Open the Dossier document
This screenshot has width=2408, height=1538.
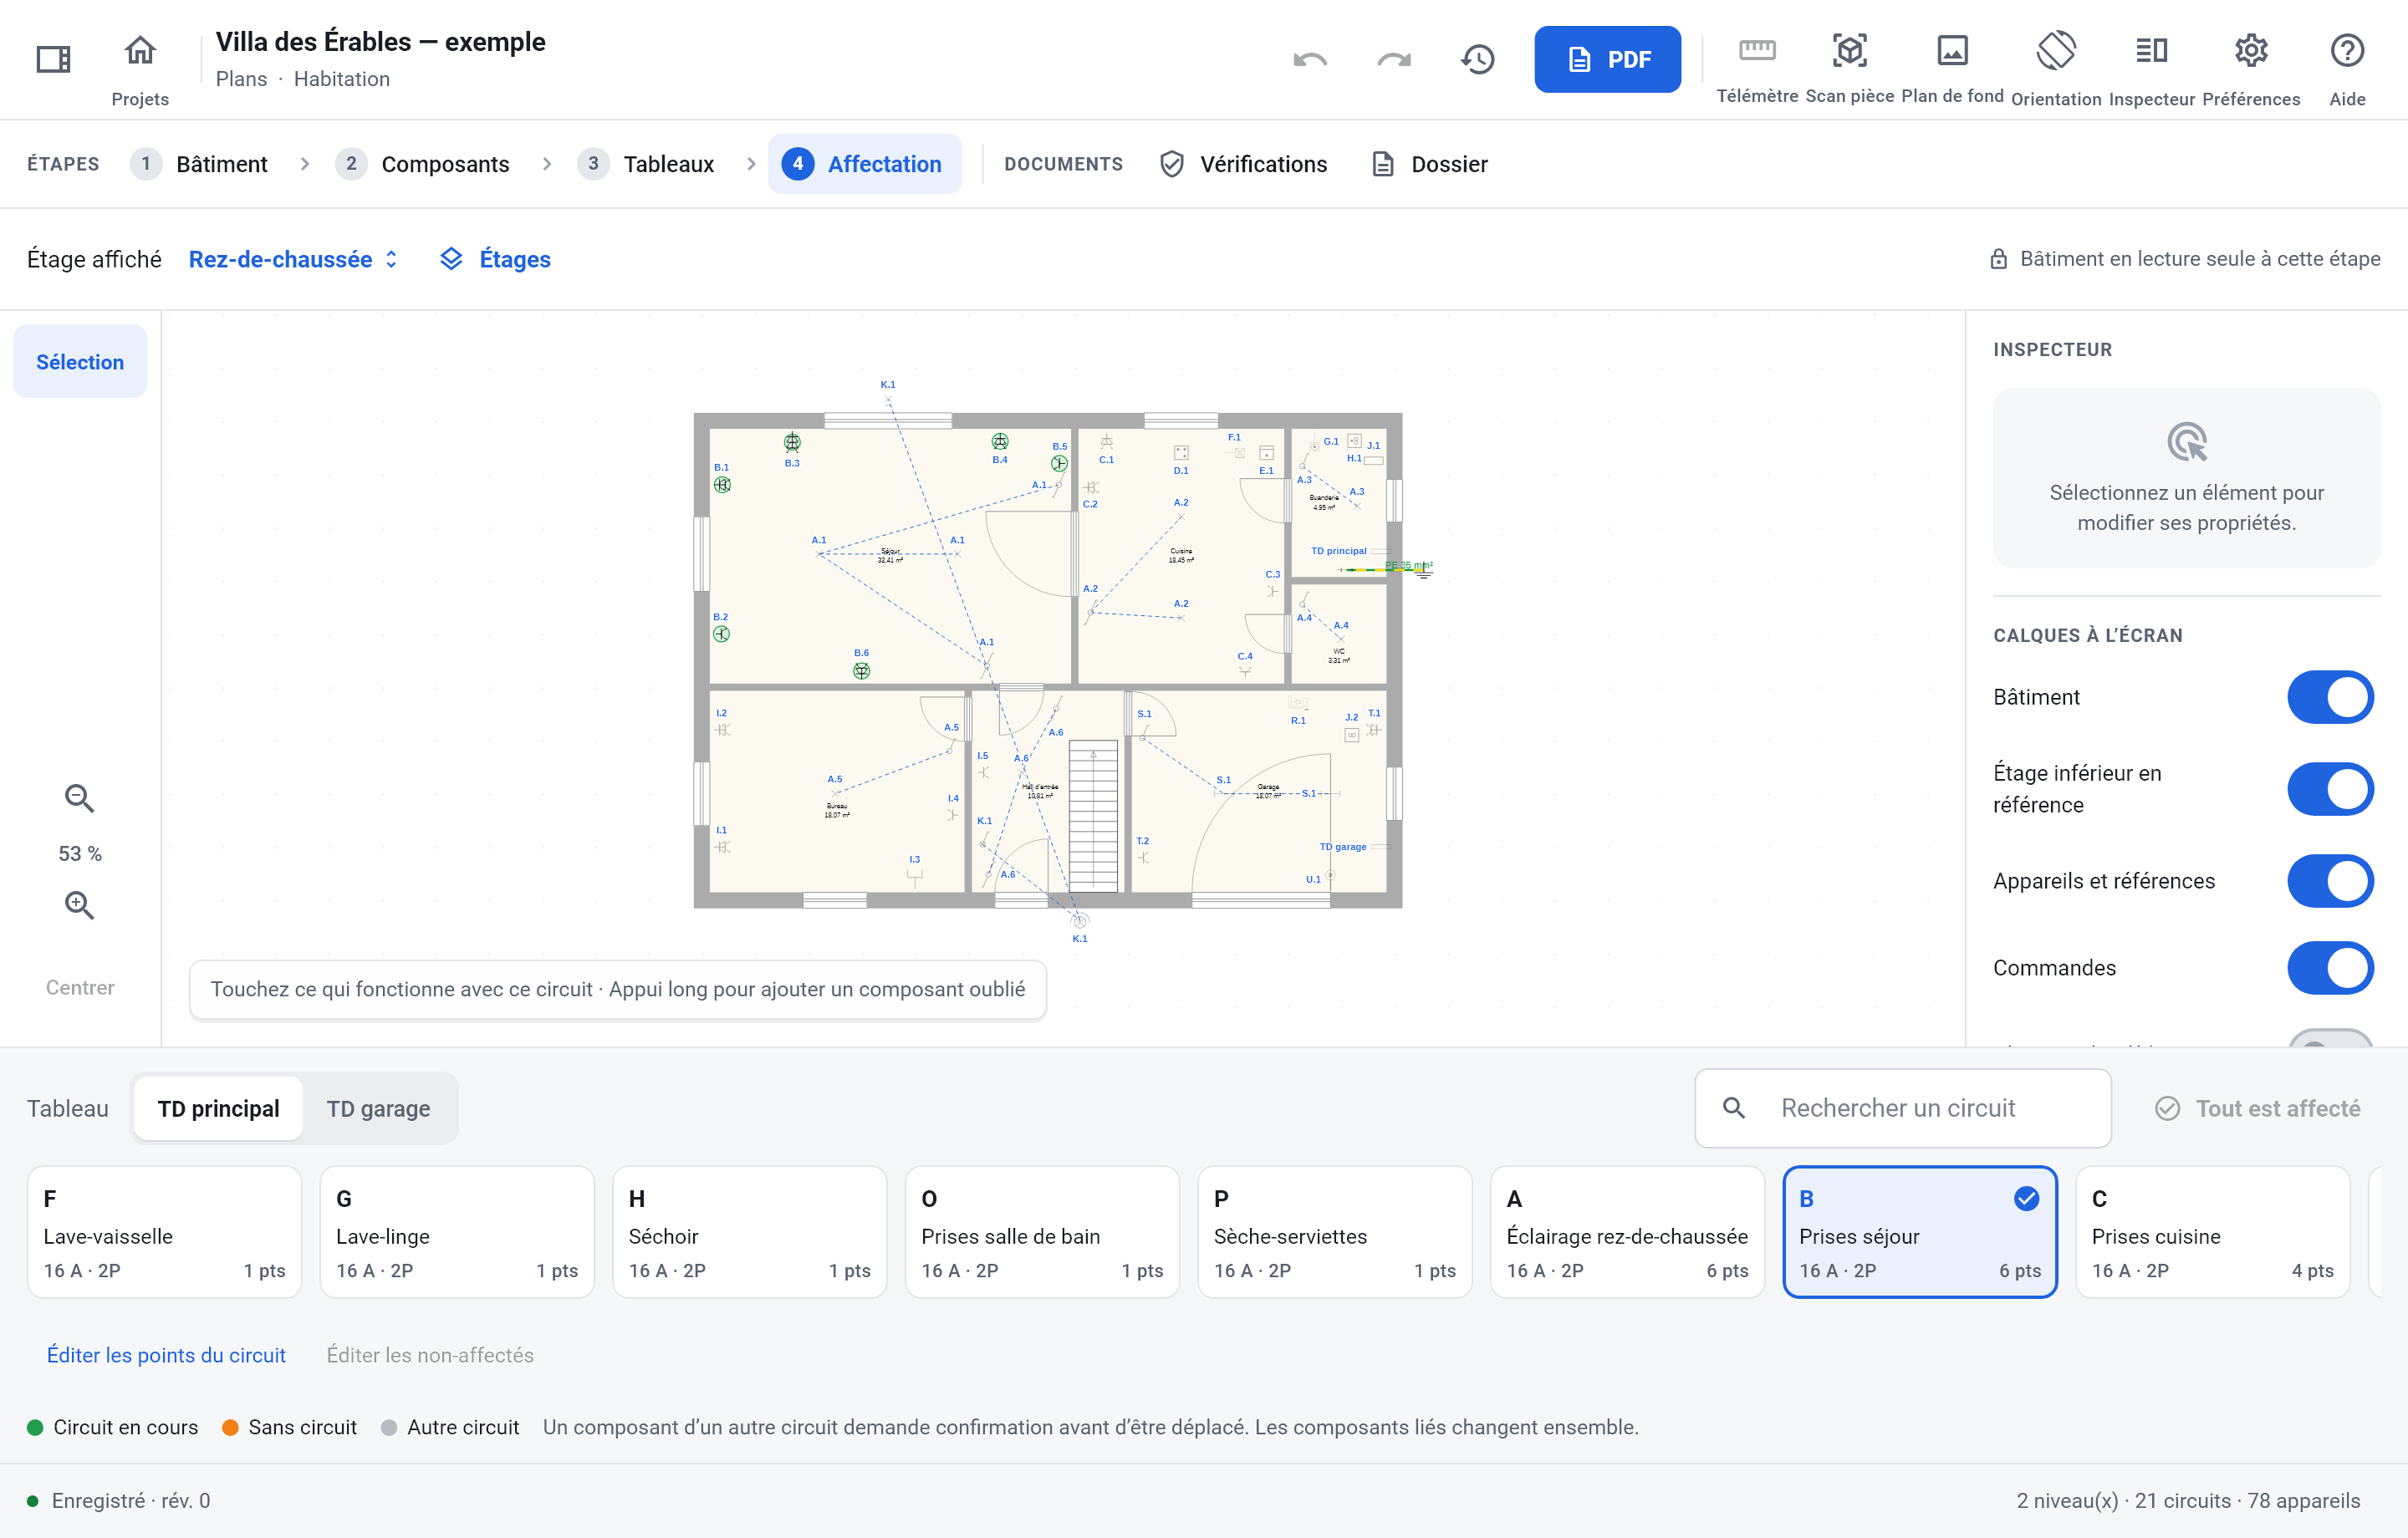pos(1429,164)
